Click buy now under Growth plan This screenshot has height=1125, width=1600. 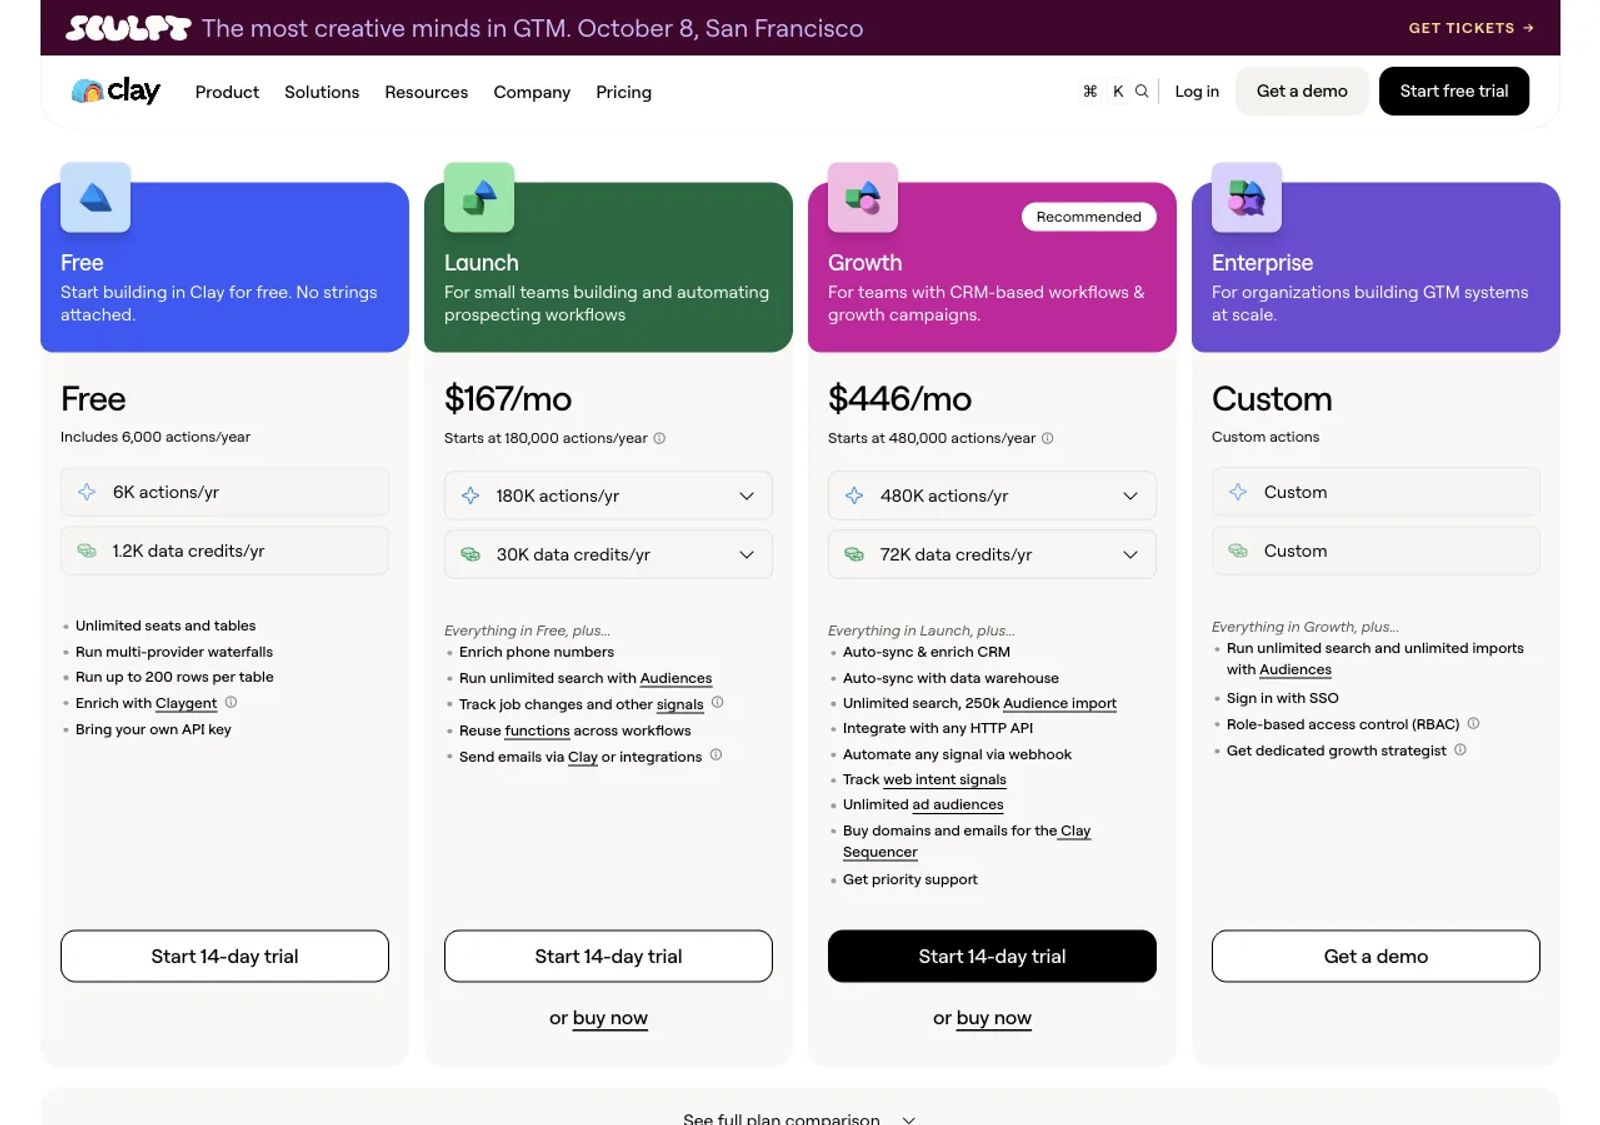pyautogui.click(x=994, y=1018)
